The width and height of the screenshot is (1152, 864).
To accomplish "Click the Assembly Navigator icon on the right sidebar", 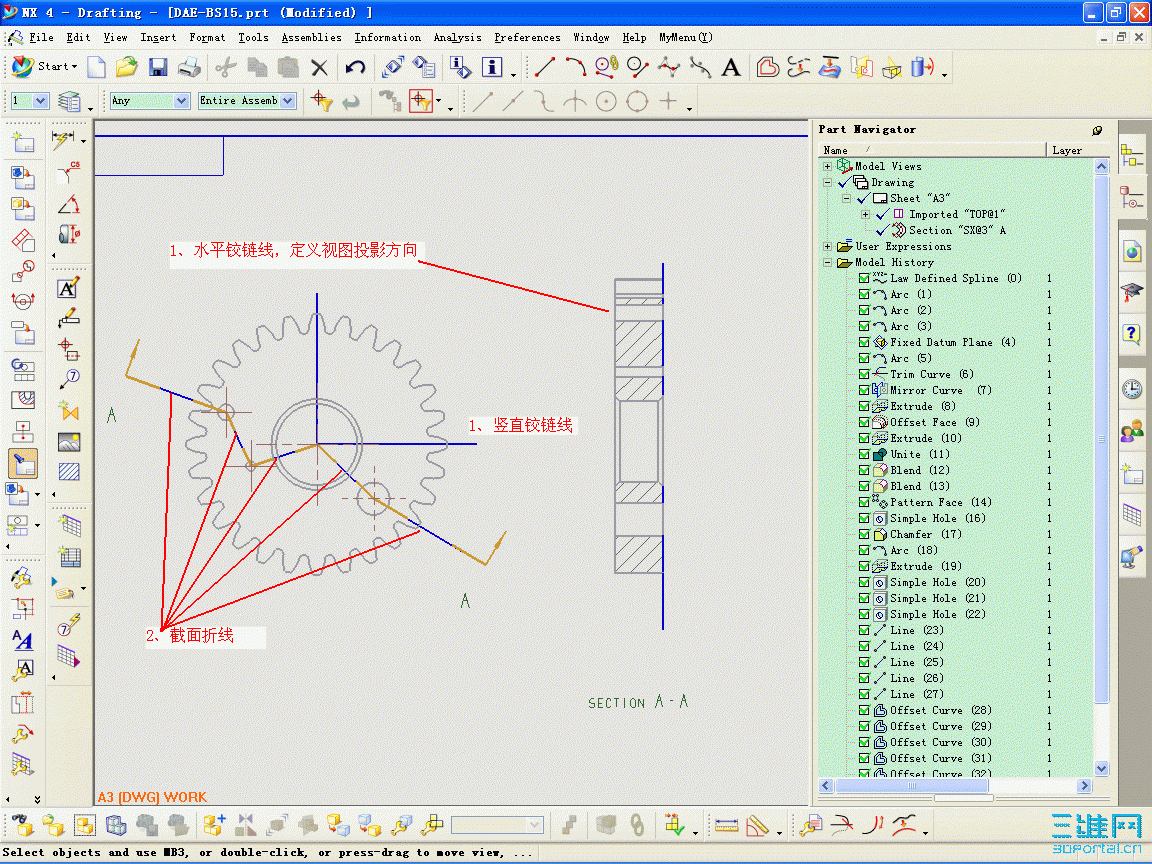I will click(x=1132, y=154).
